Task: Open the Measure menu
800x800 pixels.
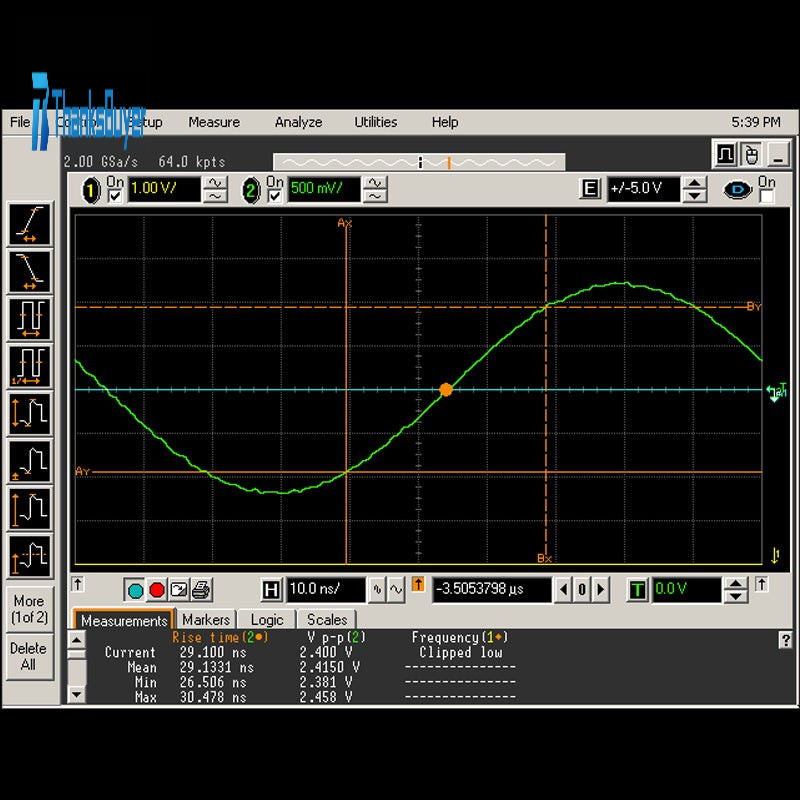Action: [x=214, y=122]
